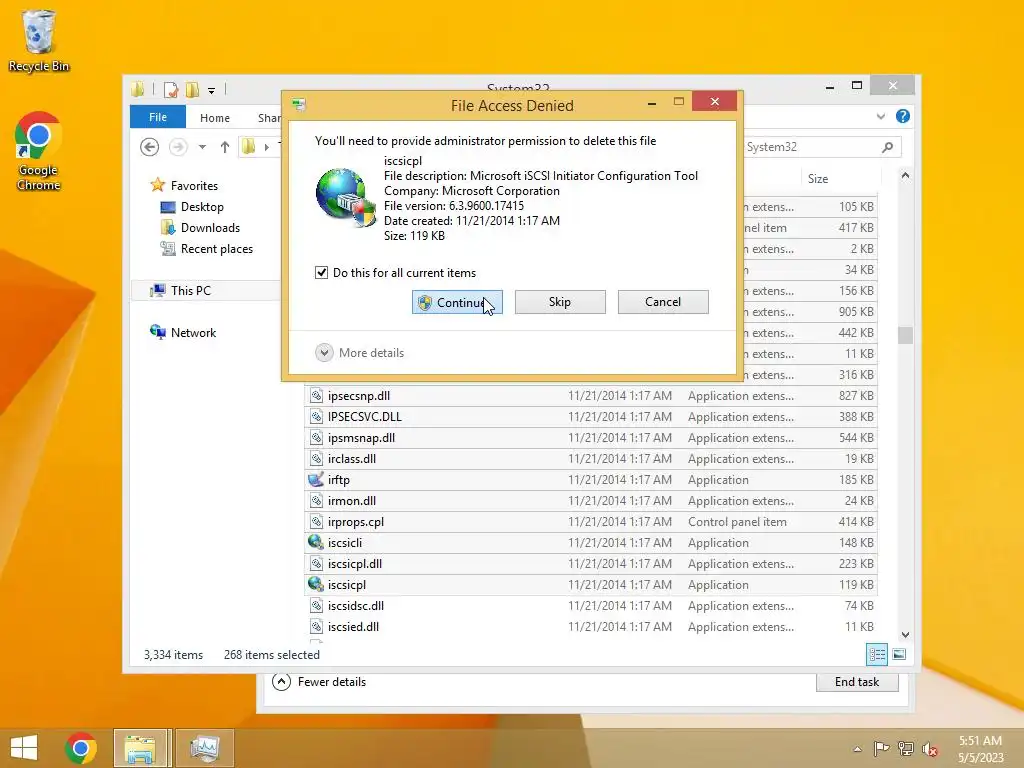Show hidden system tray icons
This screenshot has height=768, width=1024.
point(857,749)
